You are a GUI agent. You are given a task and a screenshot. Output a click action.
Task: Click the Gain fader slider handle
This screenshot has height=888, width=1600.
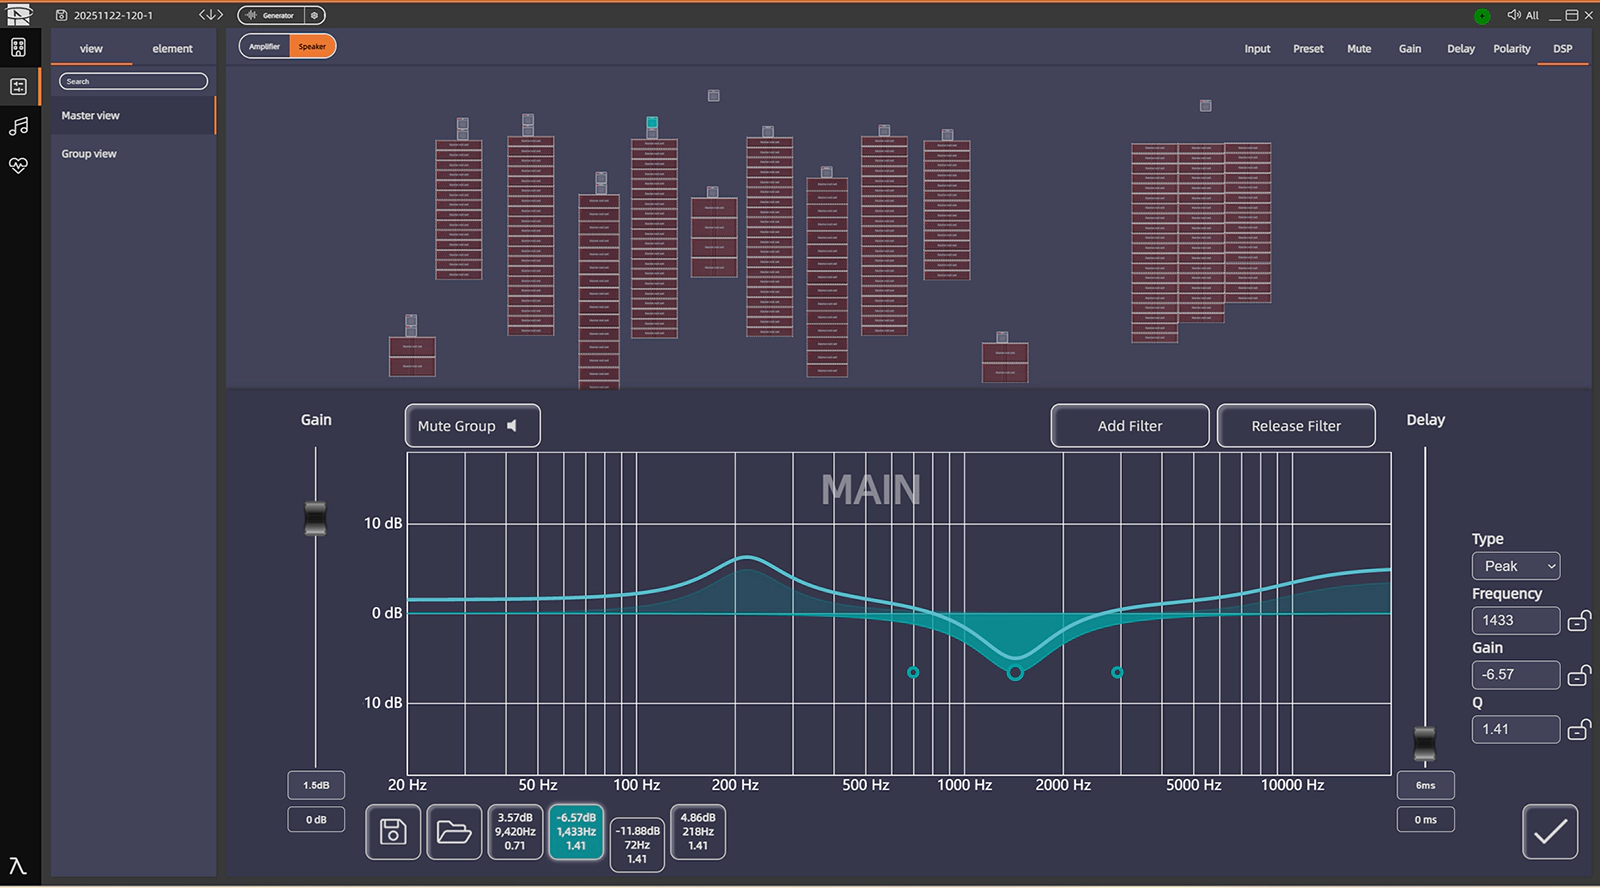tap(315, 518)
